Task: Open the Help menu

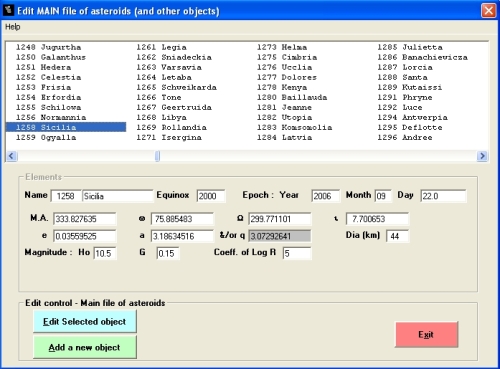Action: point(13,27)
